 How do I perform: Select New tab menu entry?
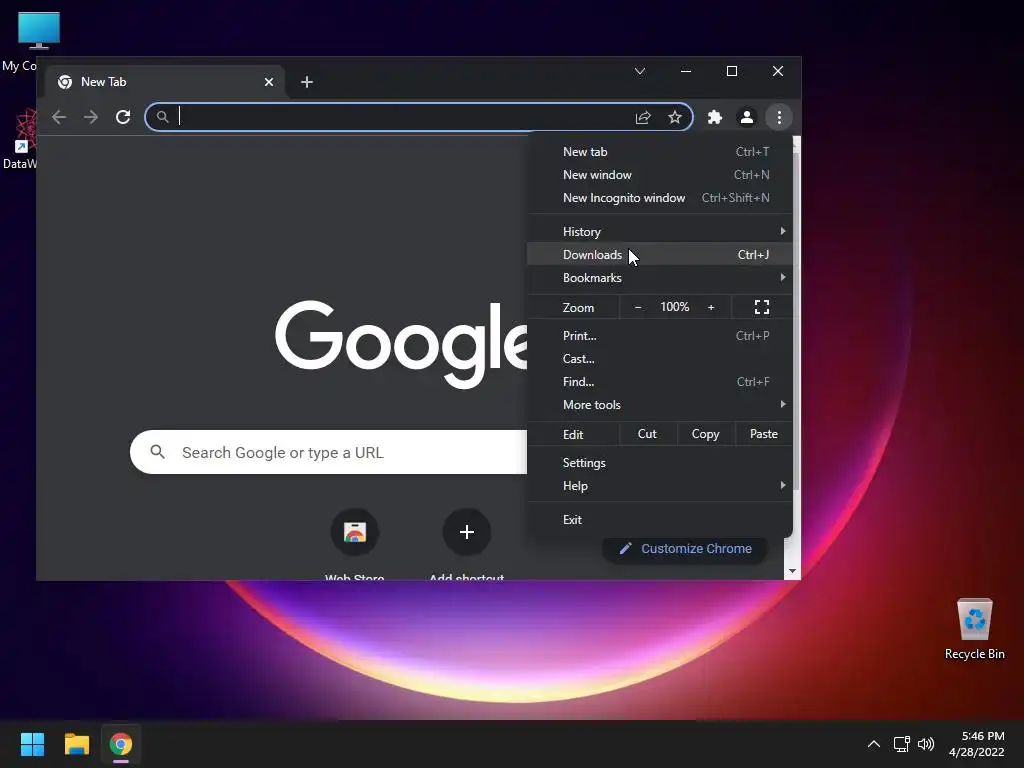(x=660, y=152)
